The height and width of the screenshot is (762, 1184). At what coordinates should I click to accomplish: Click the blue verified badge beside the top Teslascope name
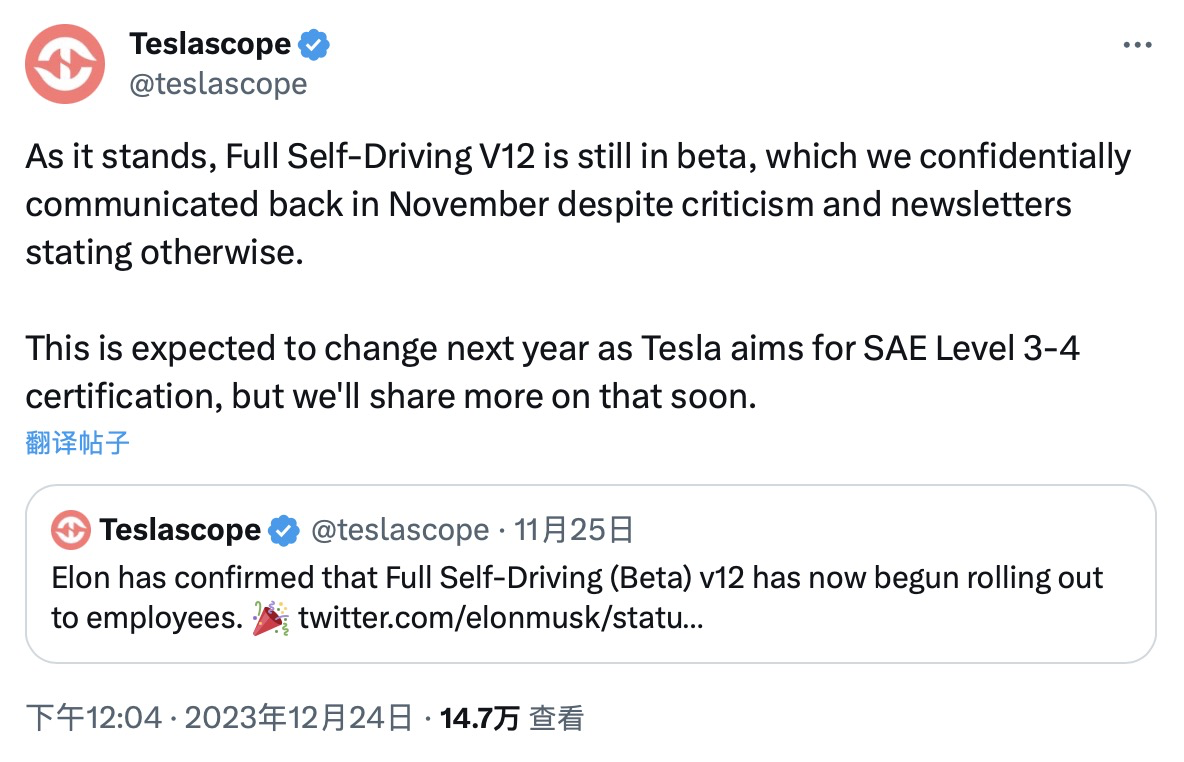click(x=315, y=45)
